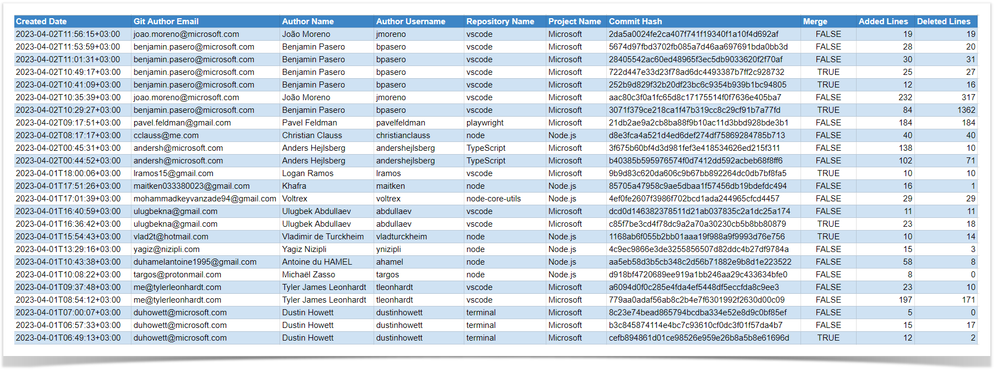The width and height of the screenshot is (998, 372).
Task: Select date cell 2023-04-02T10:35:39+03:00
Action: (x=67, y=97)
